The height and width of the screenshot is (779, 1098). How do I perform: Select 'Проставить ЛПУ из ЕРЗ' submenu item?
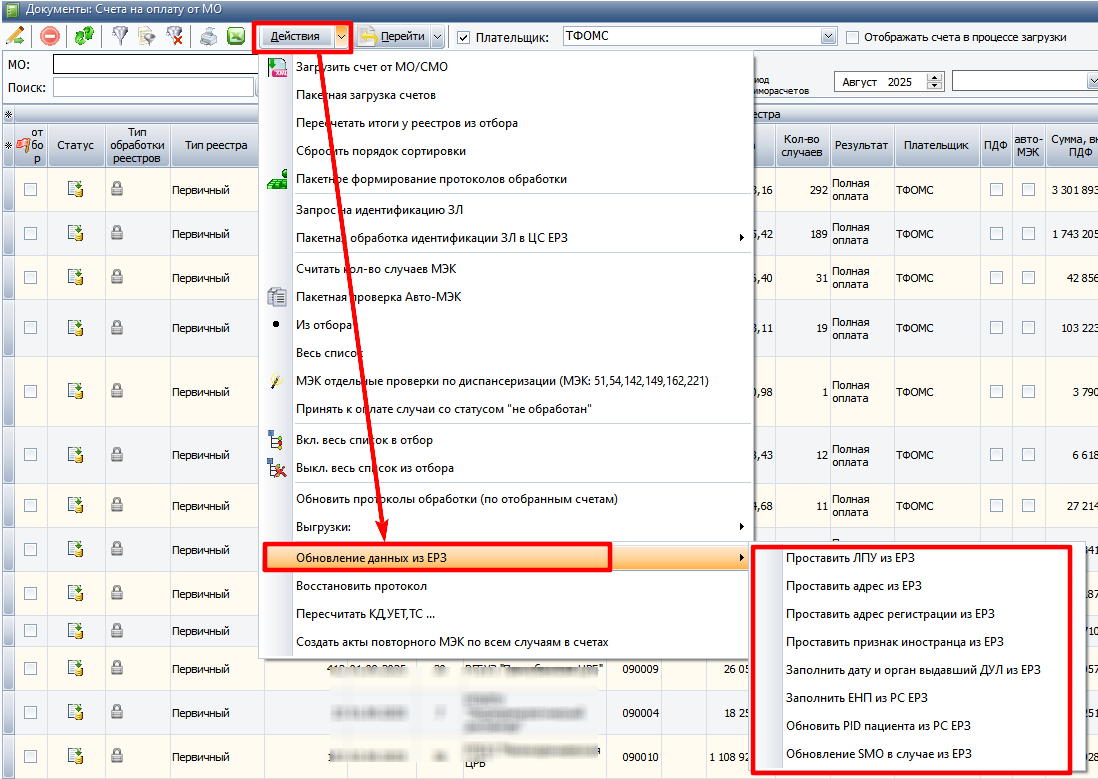pos(850,558)
